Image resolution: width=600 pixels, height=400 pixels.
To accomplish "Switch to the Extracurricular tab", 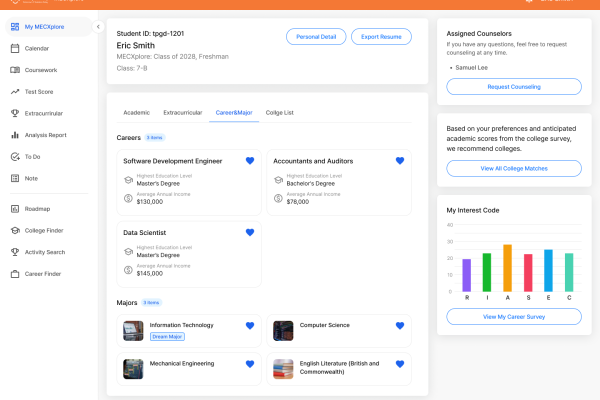I will coord(183,113).
